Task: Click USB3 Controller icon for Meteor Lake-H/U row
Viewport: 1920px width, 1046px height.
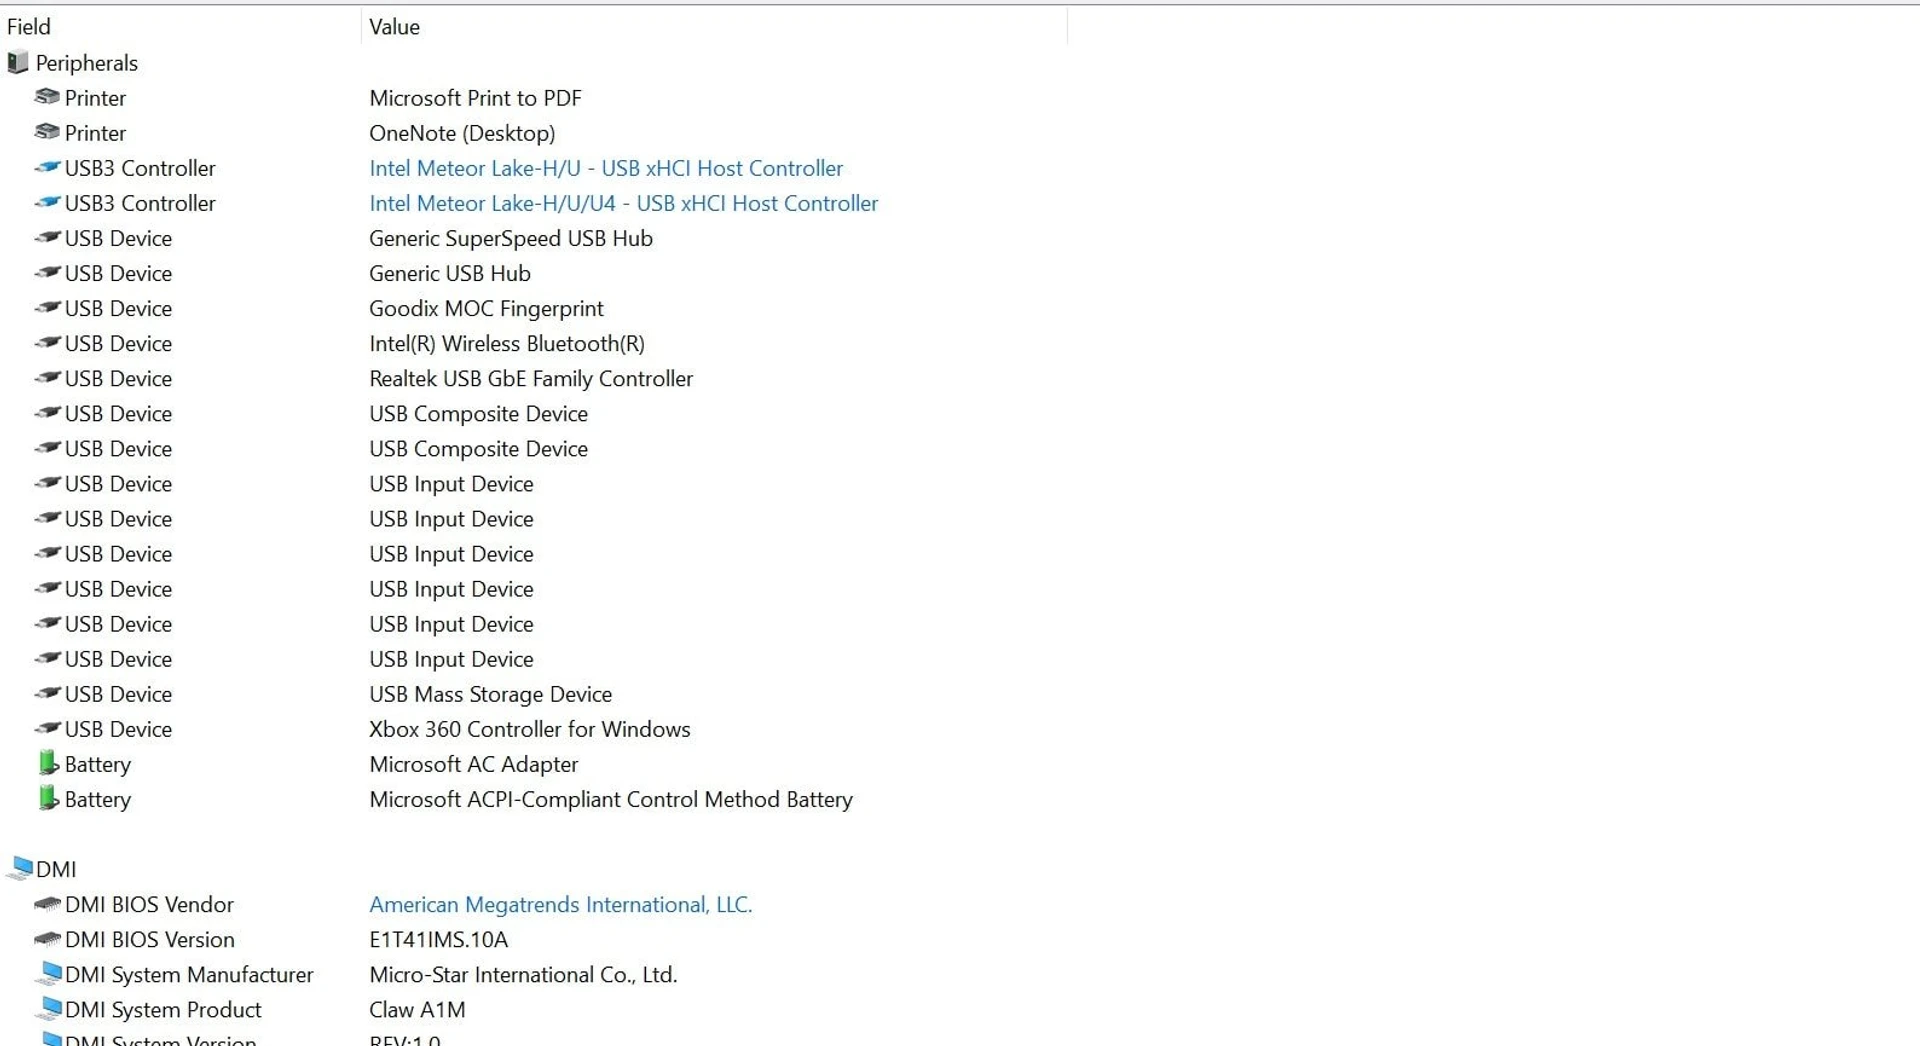Action: 47,168
